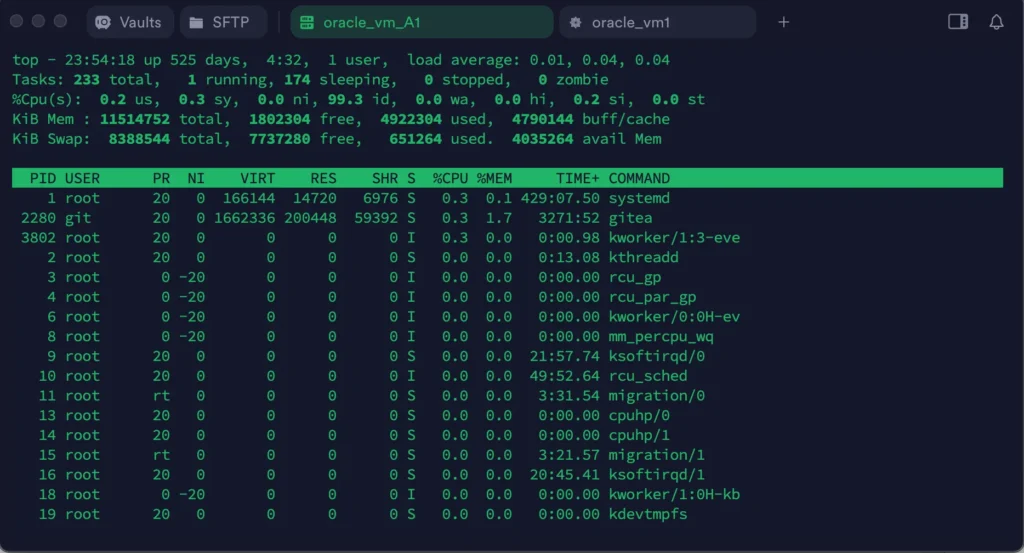Click the %CPU column header
Viewport: 1024px width, 553px height.
point(451,178)
